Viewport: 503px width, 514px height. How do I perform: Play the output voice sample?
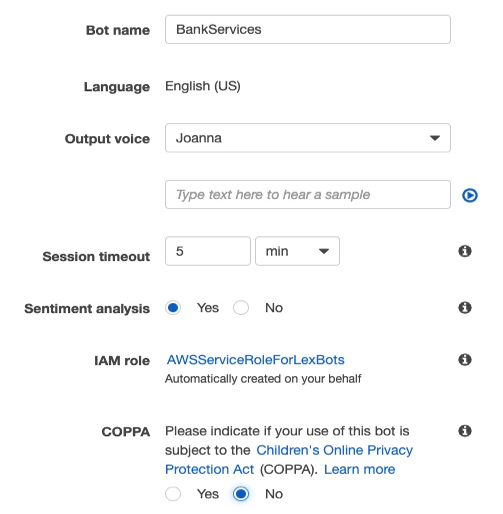point(470,195)
